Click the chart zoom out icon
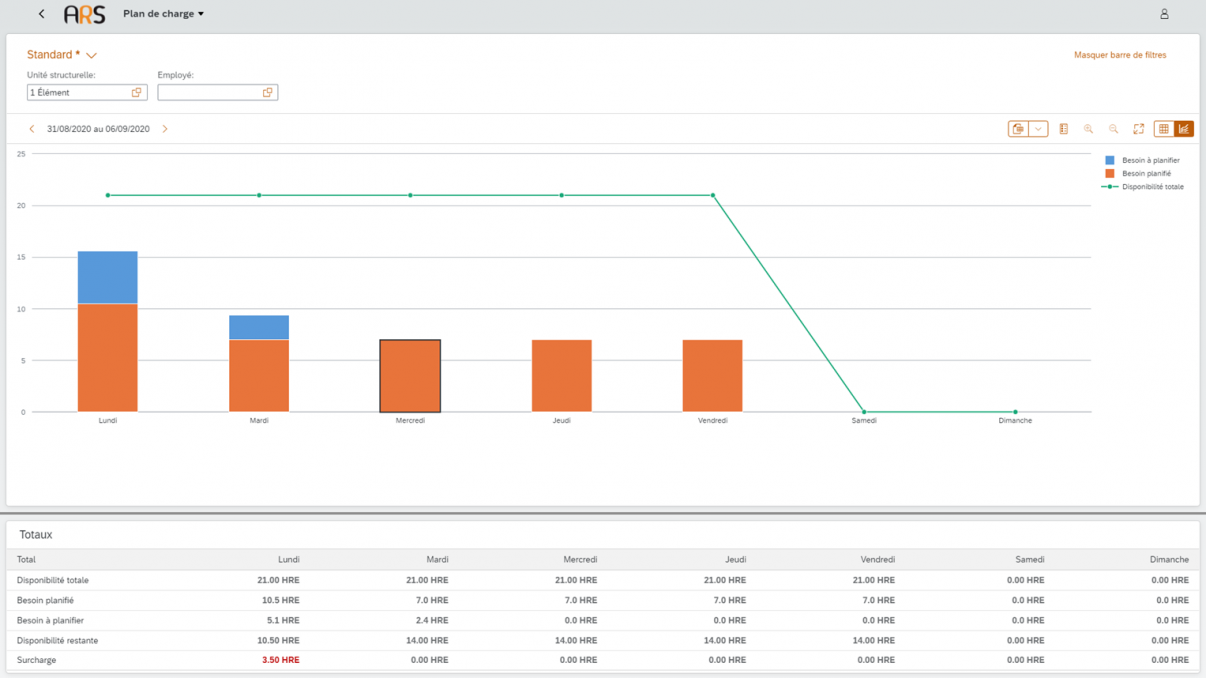The image size is (1206, 678). [1113, 129]
